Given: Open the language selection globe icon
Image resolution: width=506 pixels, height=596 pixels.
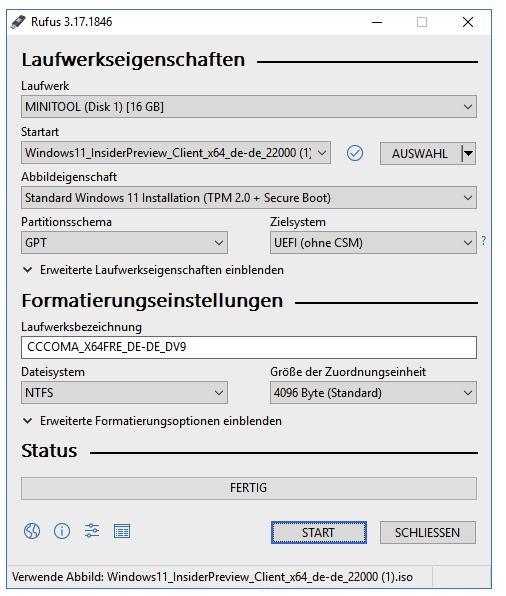Looking at the screenshot, I should point(32,531).
